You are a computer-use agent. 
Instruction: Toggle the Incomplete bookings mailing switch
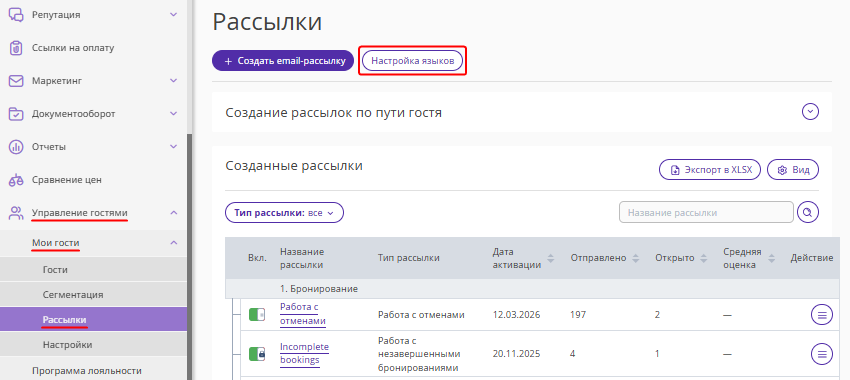[x=257, y=354]
